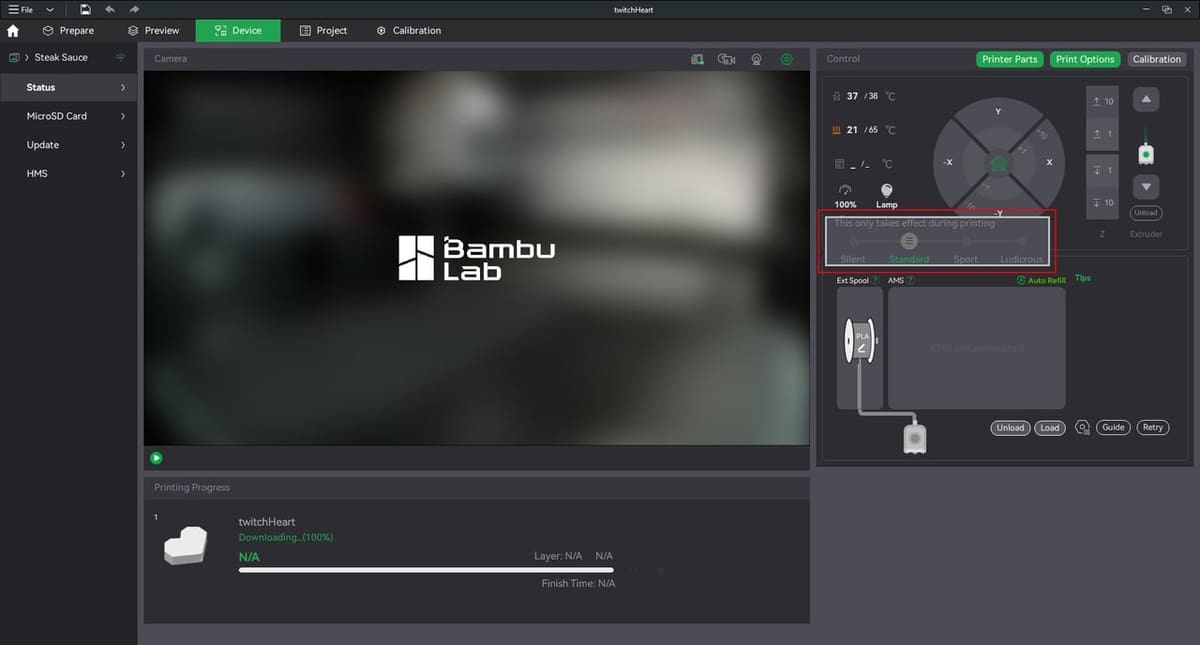Select Ludicrous on the speed slider
1200x645 pixels.
(x=1021, y=240)
